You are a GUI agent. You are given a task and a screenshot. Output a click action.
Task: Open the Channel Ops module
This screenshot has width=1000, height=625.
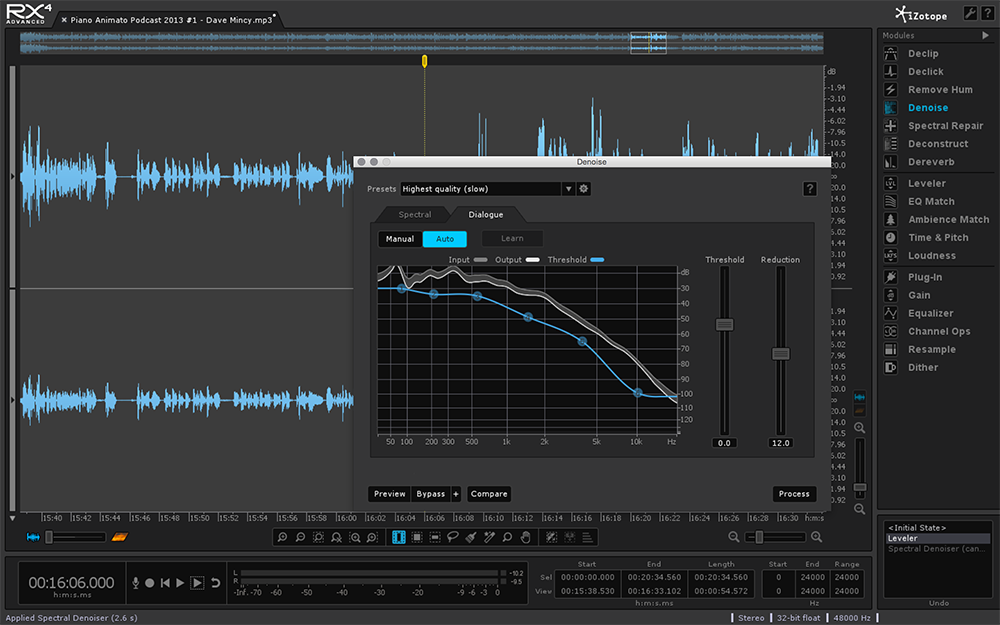click(x=939, y=332)
